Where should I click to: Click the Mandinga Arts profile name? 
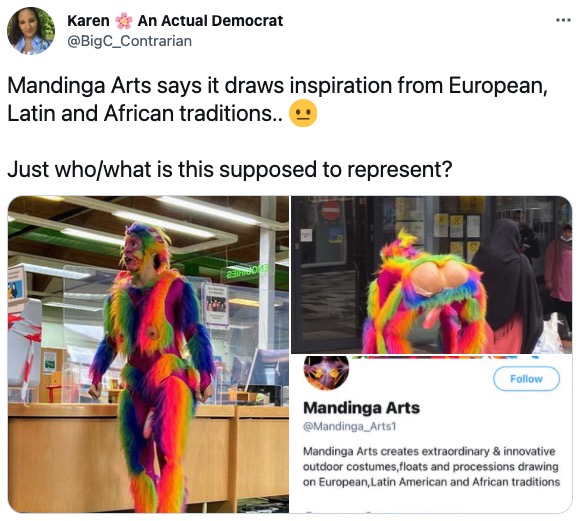pyautogui.click(x=361, y=408)
